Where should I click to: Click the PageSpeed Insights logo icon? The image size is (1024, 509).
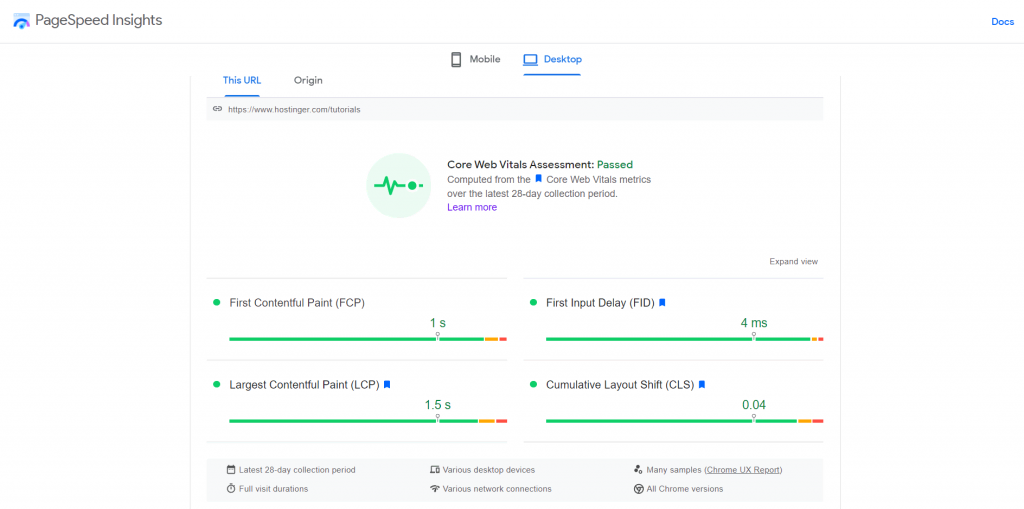point(21,21)
